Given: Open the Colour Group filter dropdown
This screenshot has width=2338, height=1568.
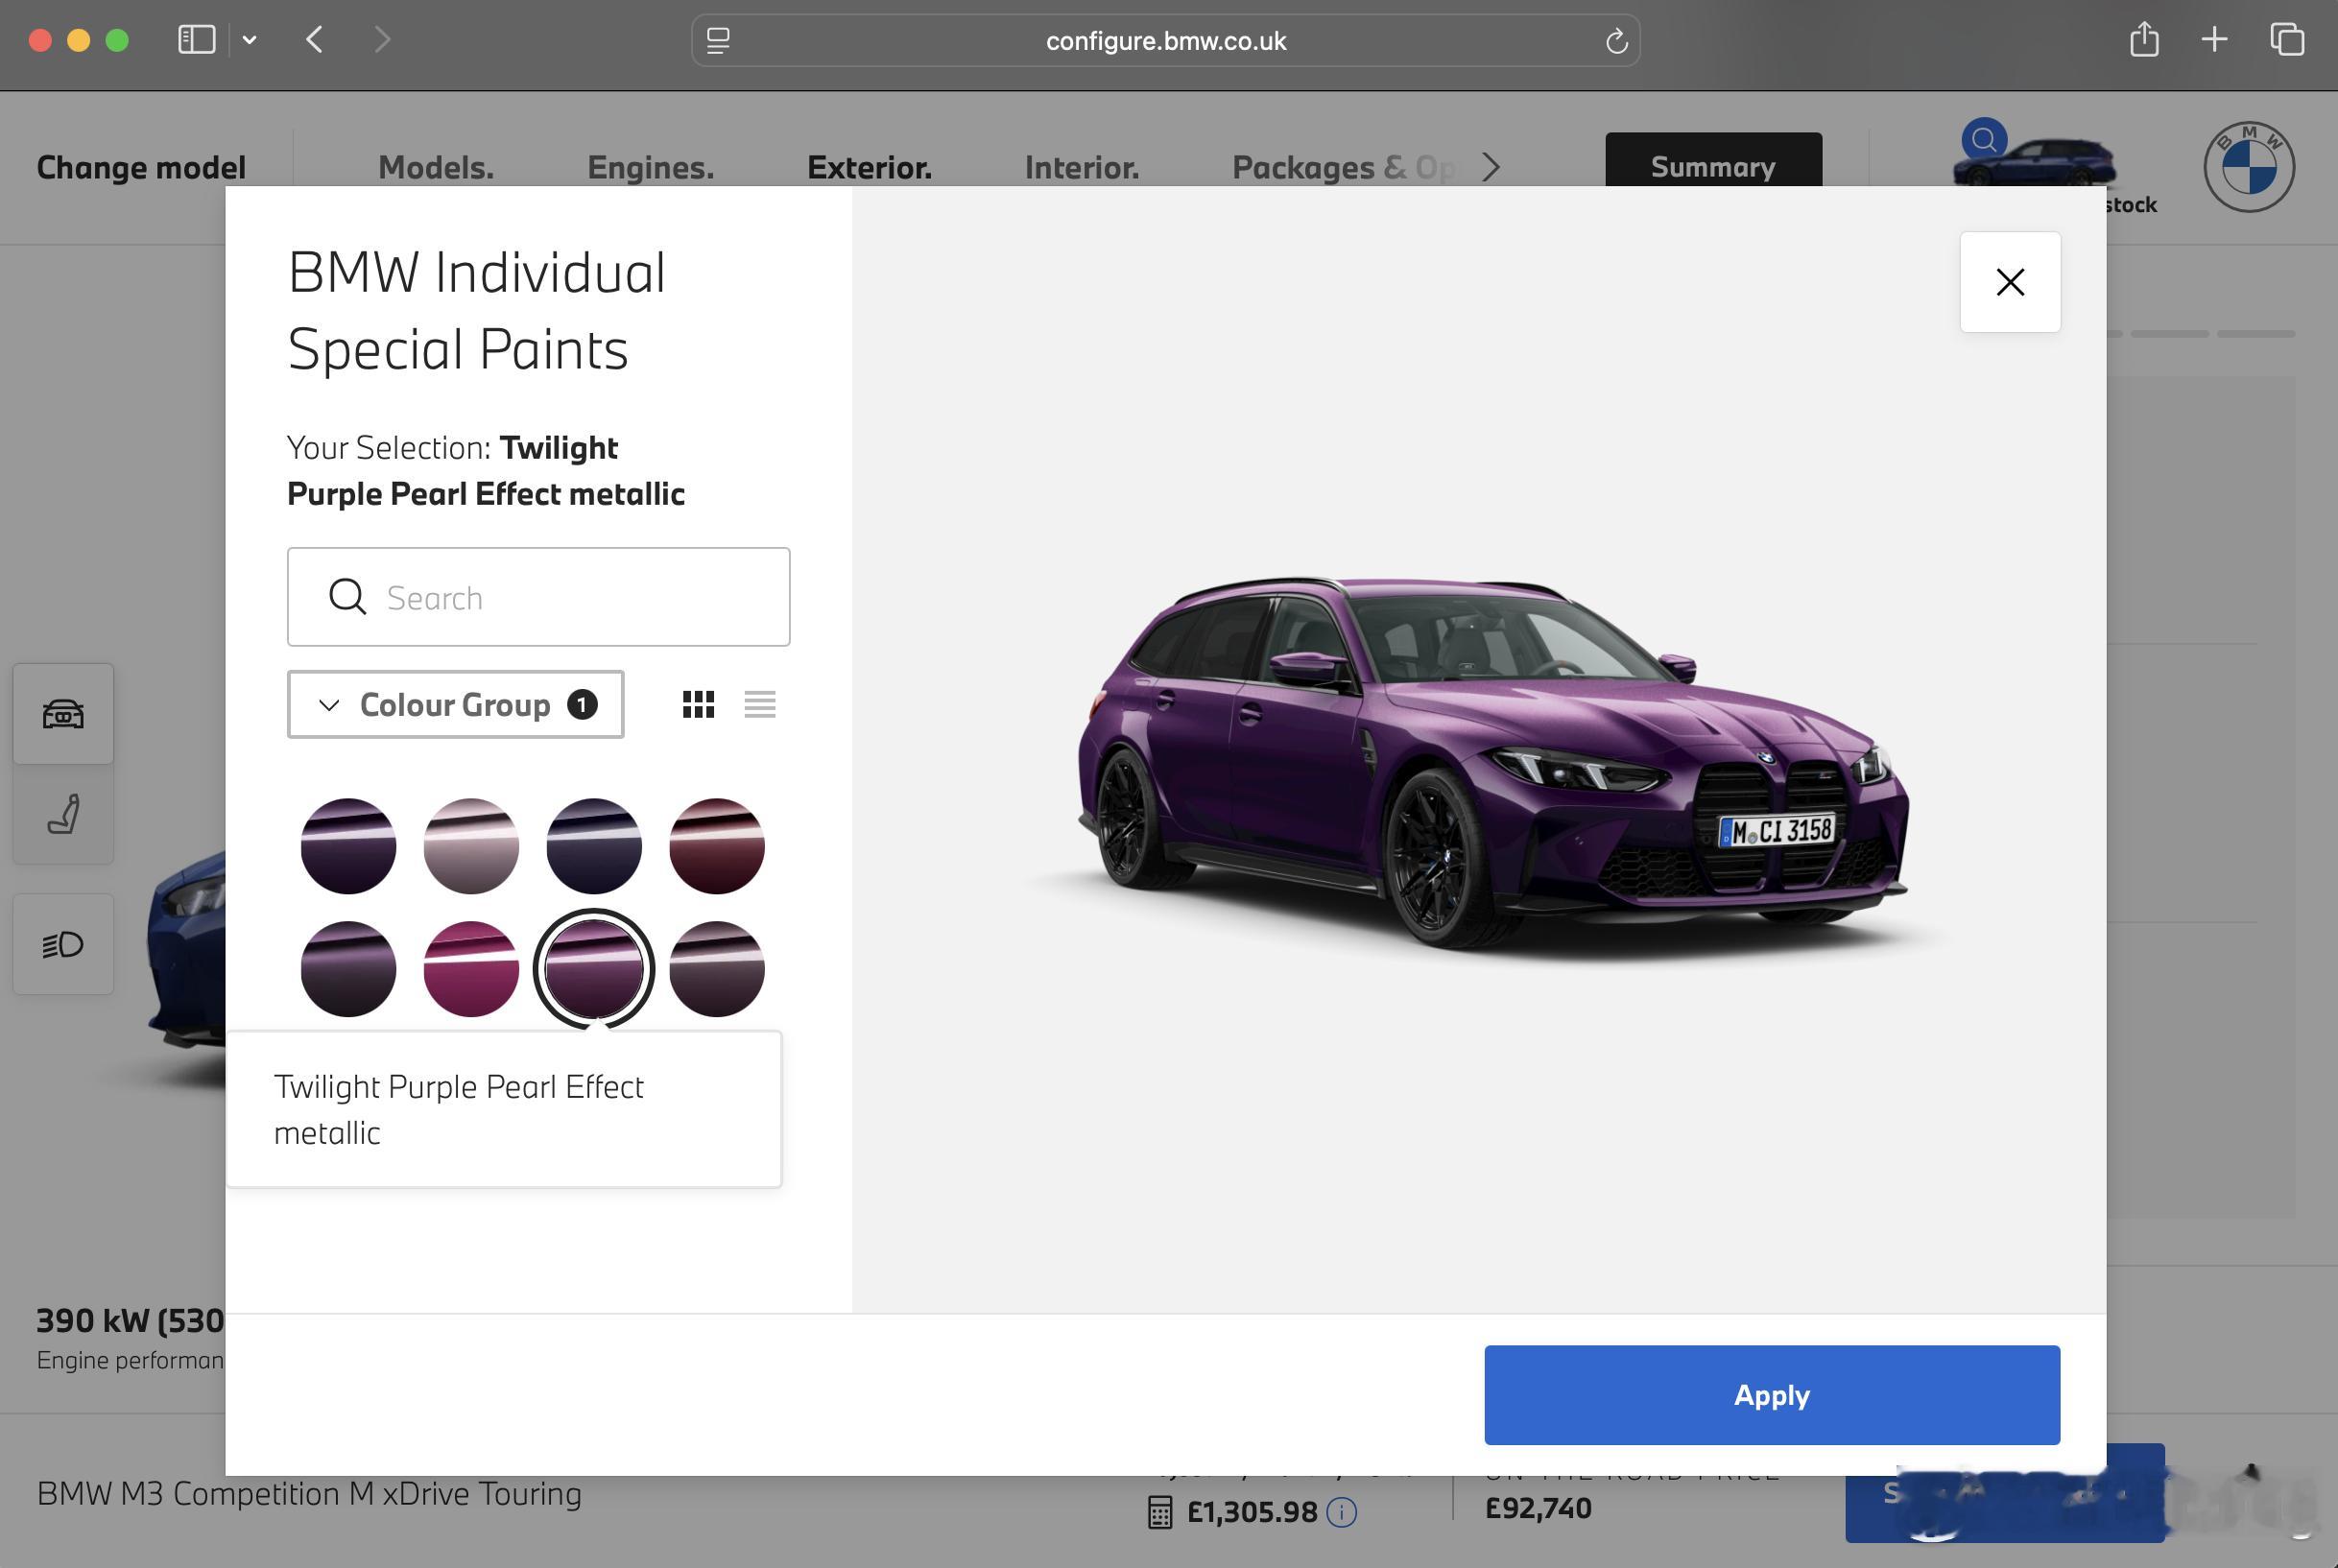Looking at the screenshot, I should click(x=455, y=704).
